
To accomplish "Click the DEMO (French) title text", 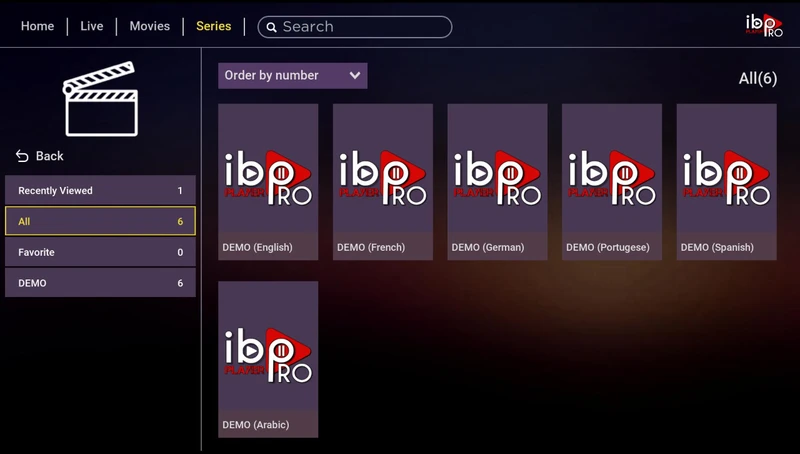I will click(371, 247).
